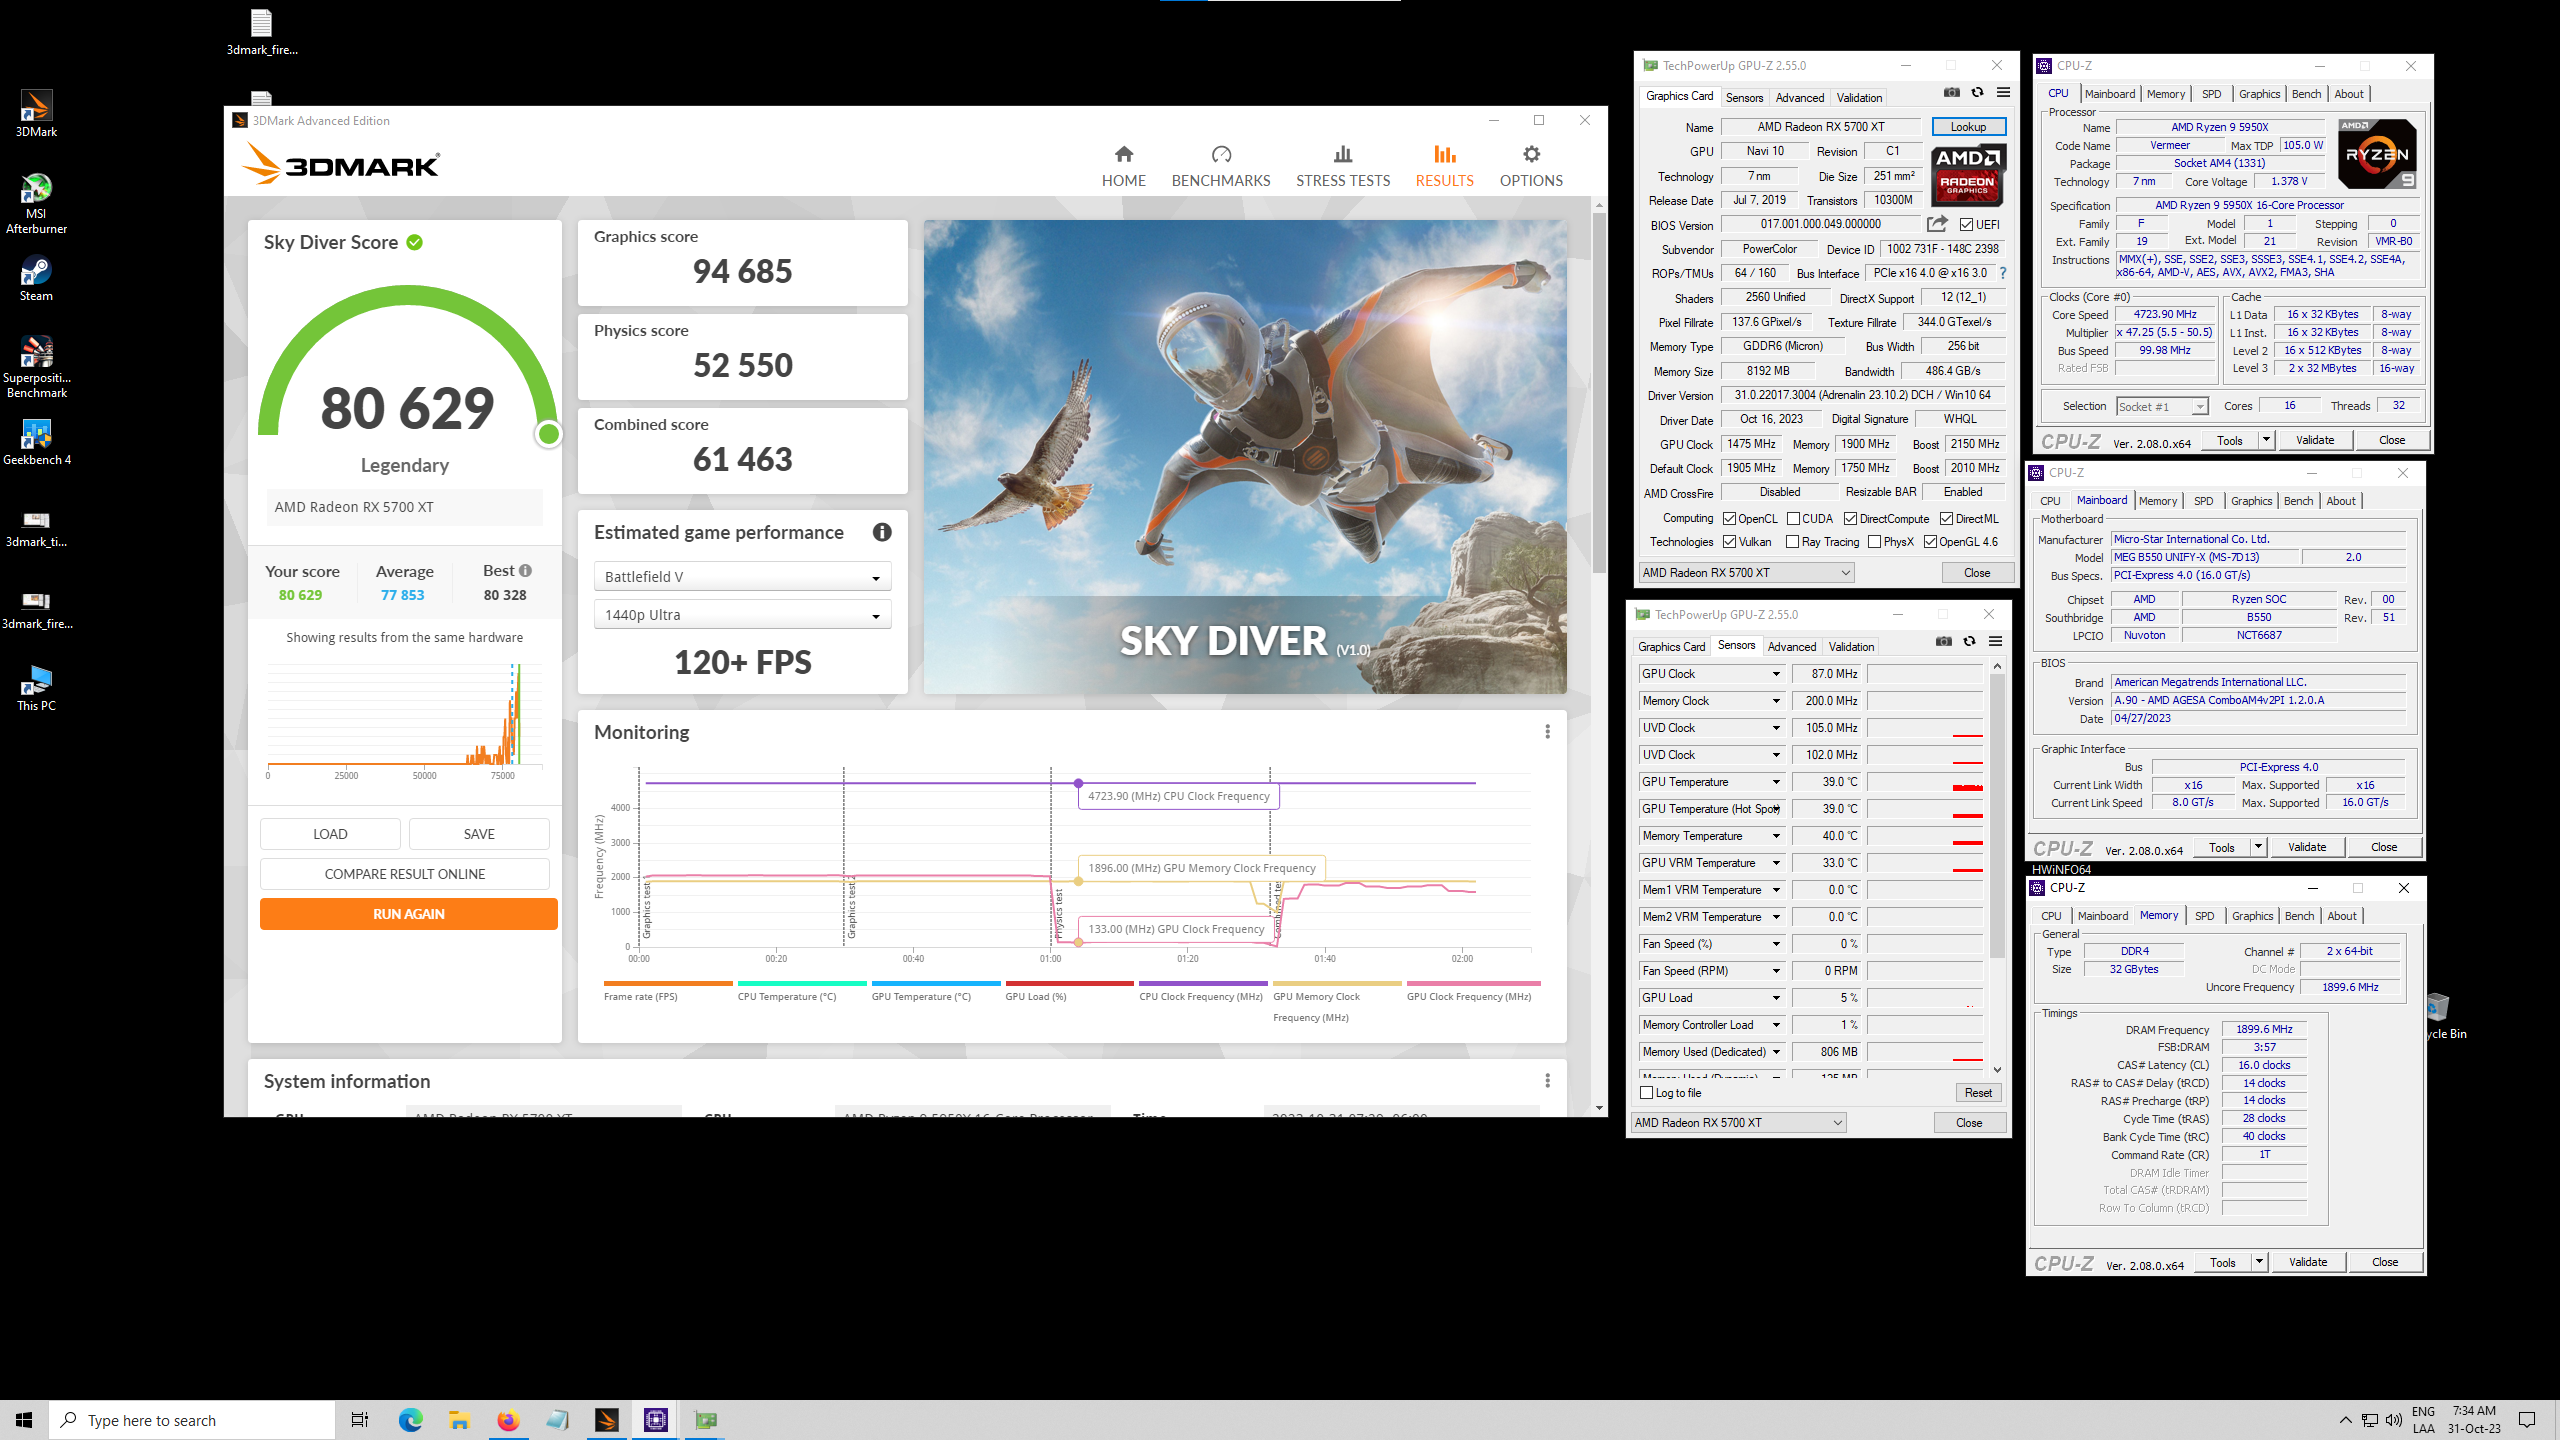Switch to the Bench tab in CPU-Z CPU window

pos(2306,94)
